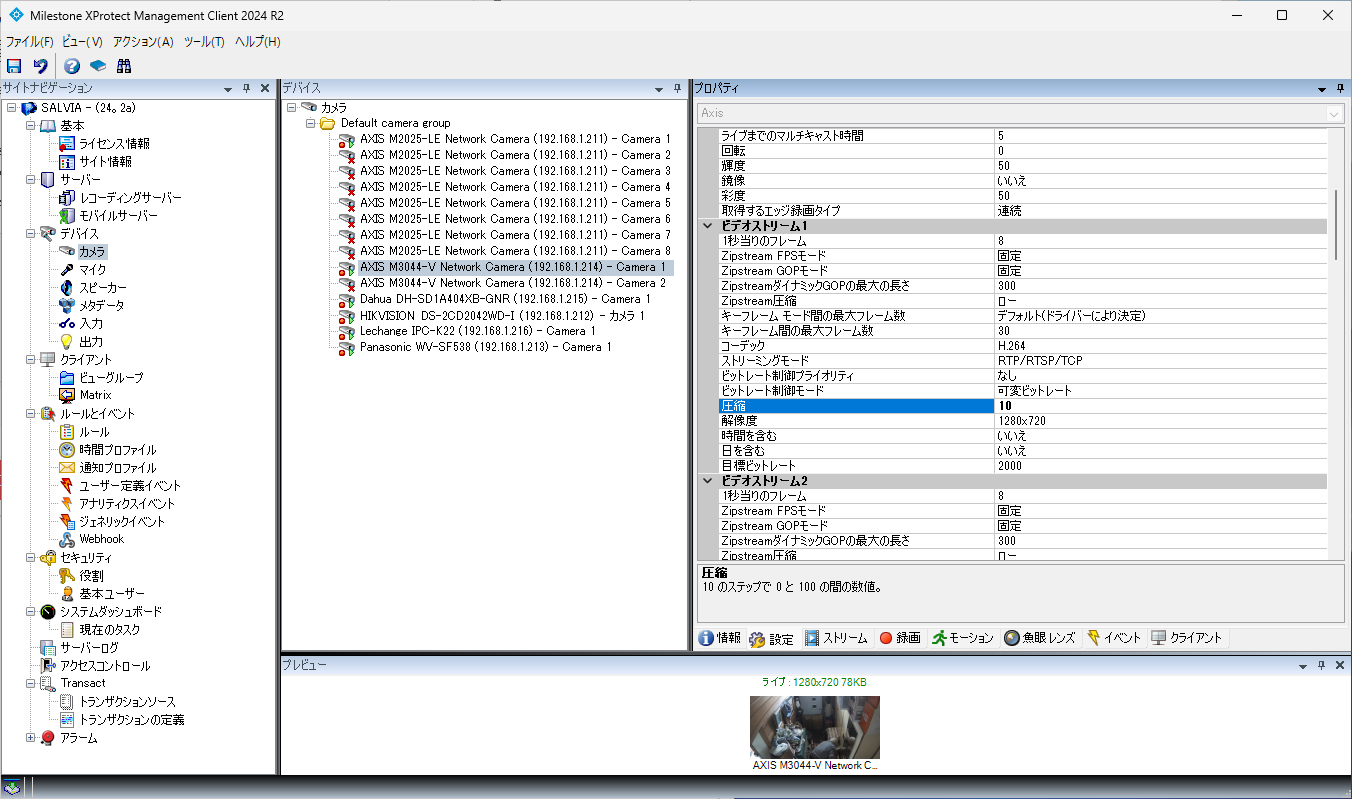
Task: Click the 圧縮 value field showing 10
Action: pyautogui.click(x=1160, y=406)
